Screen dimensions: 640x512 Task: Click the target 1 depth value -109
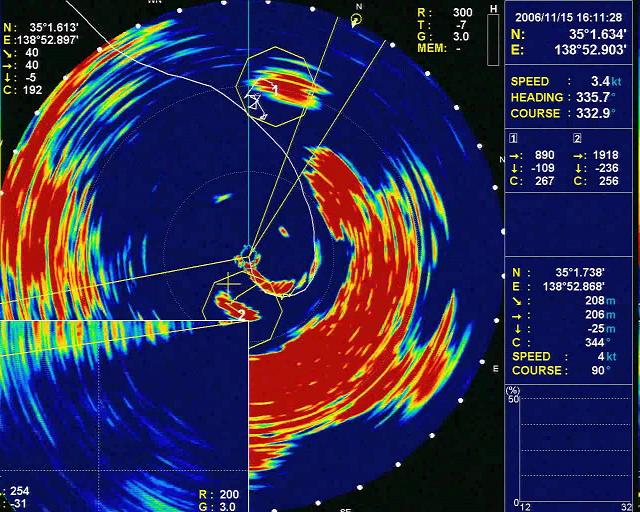coord(543,168)
